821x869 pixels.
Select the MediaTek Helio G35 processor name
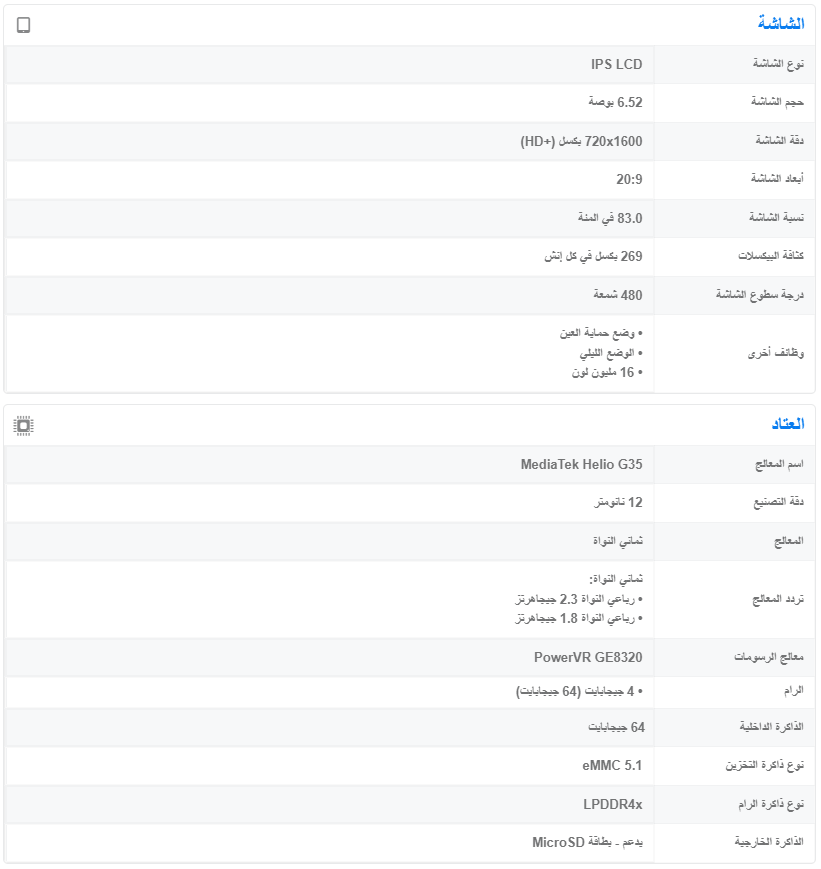(x=581, y=464)
